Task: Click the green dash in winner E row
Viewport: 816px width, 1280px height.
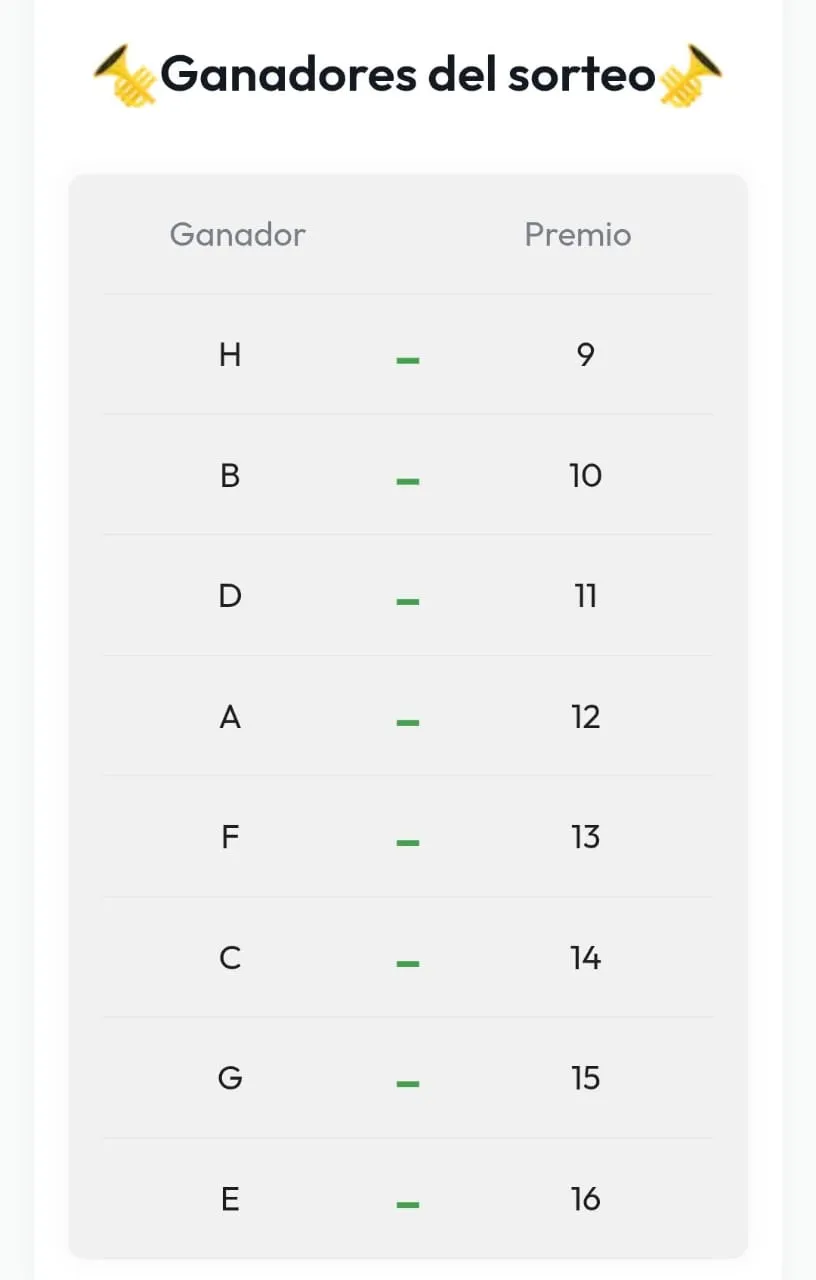Action: (408, 1204)
